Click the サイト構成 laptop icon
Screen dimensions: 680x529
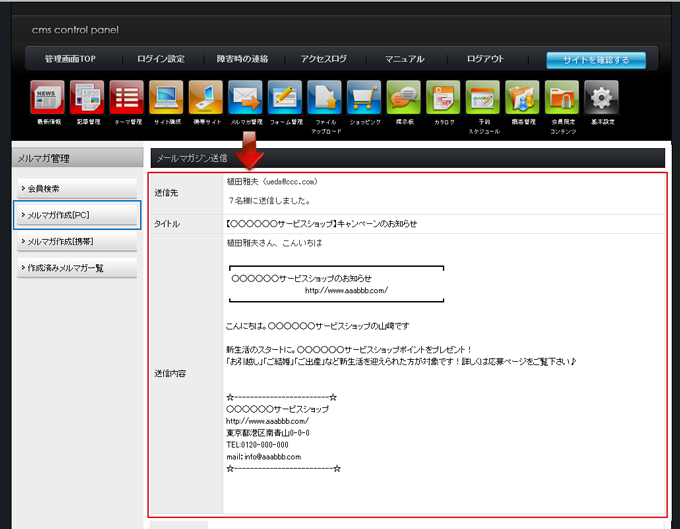pos(166,98)
